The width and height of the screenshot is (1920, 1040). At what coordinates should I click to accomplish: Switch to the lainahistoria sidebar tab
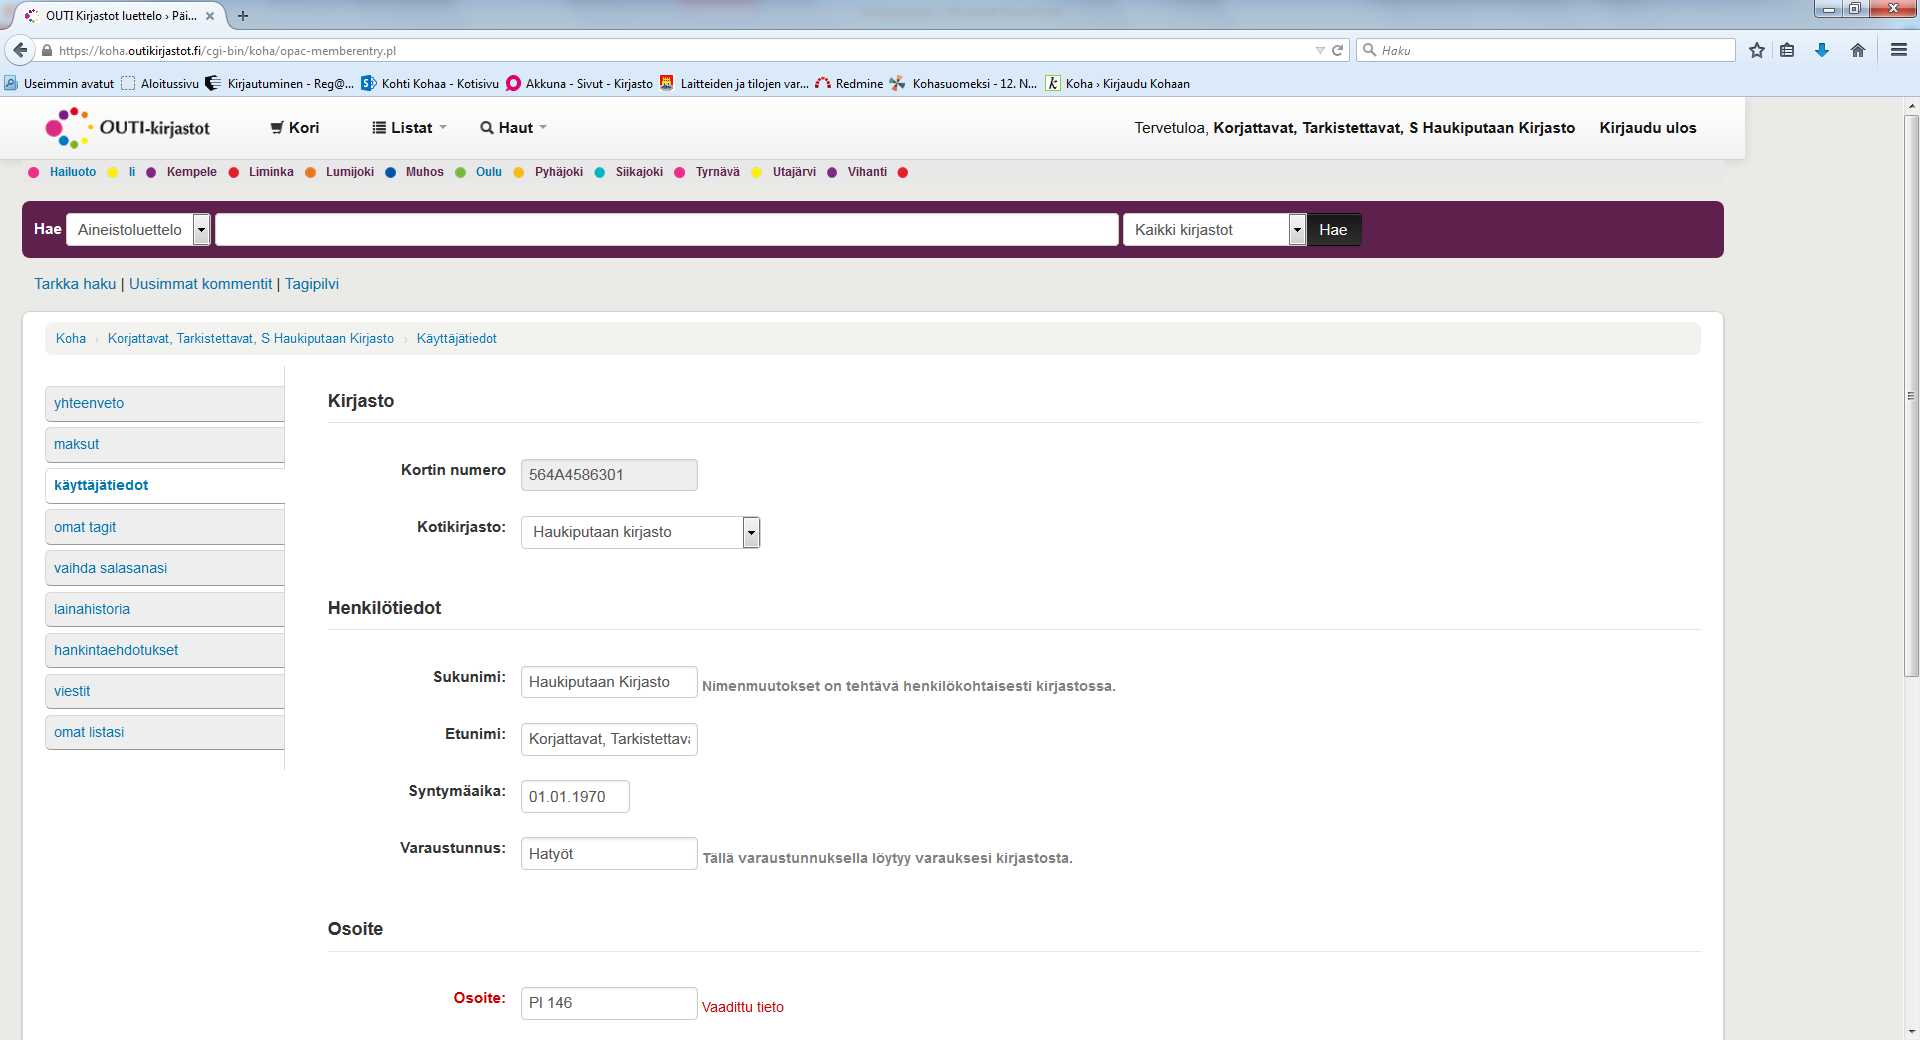coord(165,609)
